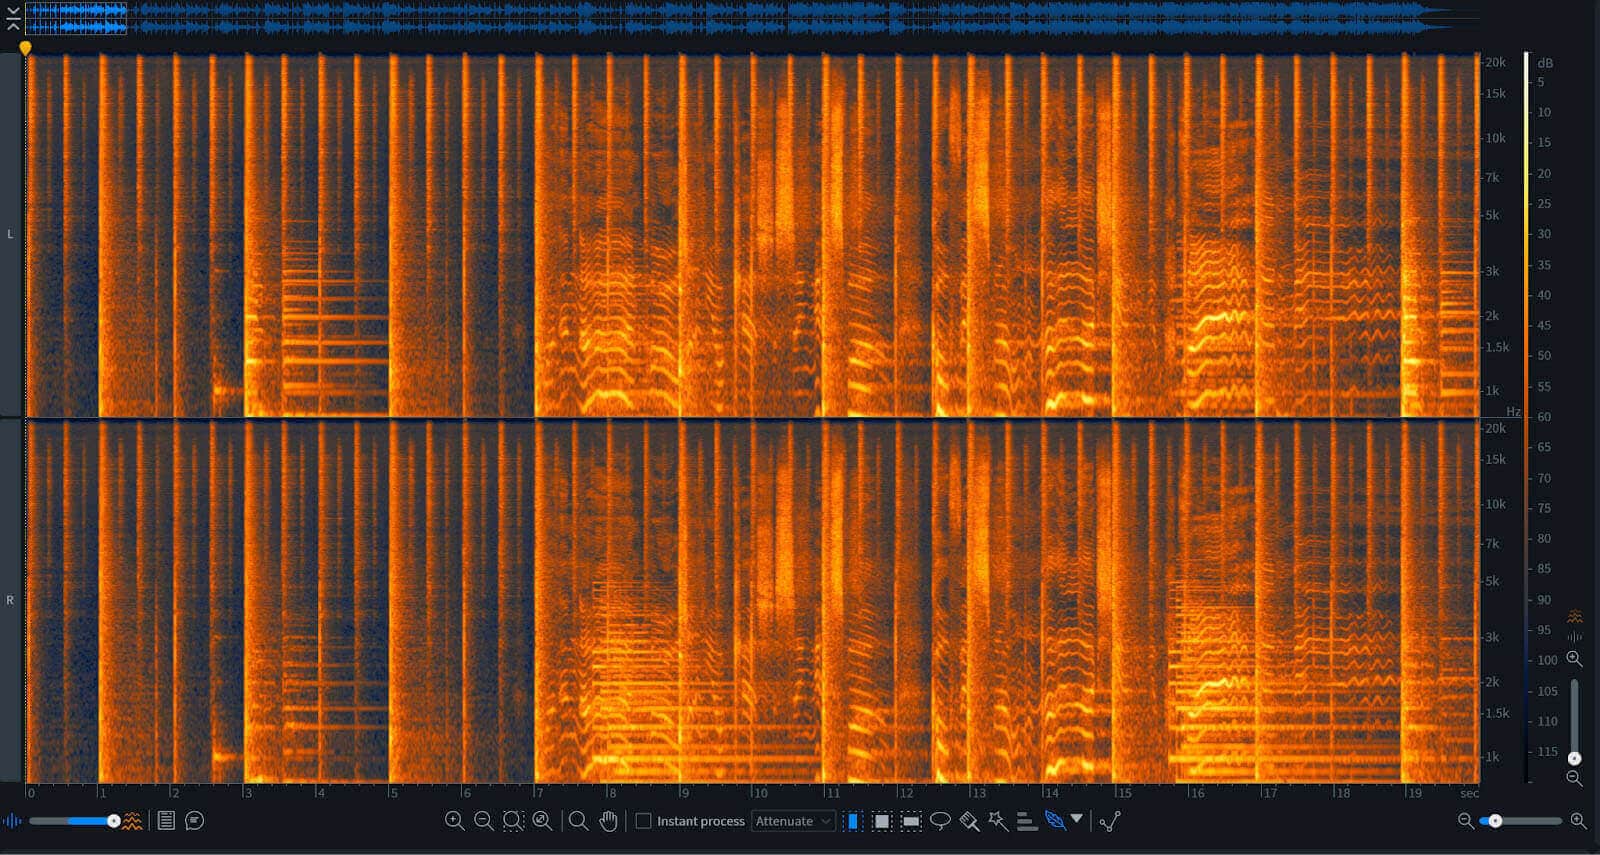Image resolution: width=1600 pixels, height=855 pixels.
Task: Select the Frequency selection tool
Action: click(x=911, y=821)
